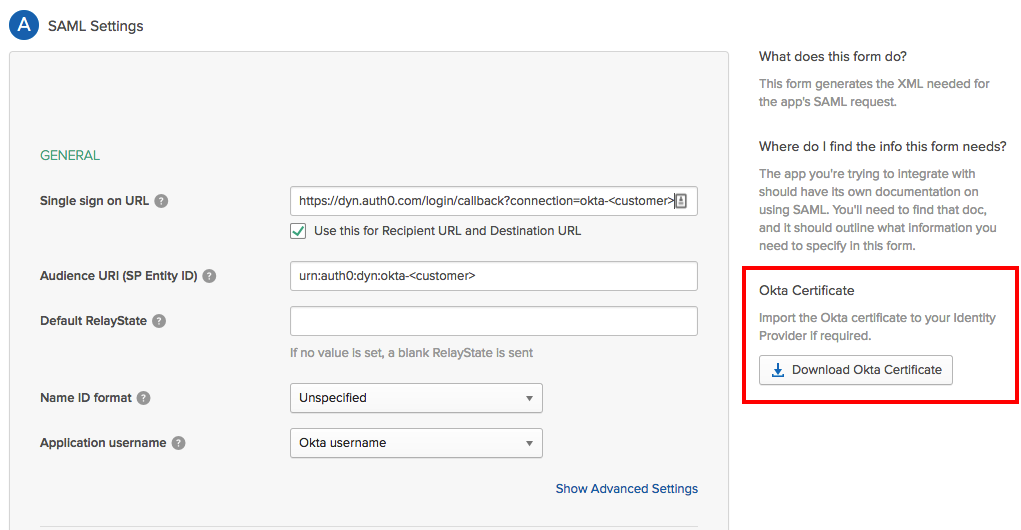Screen dimensions: 1021x530
Task: Click the download arrow icon for Okta Certificate
Action: point(777,370)
